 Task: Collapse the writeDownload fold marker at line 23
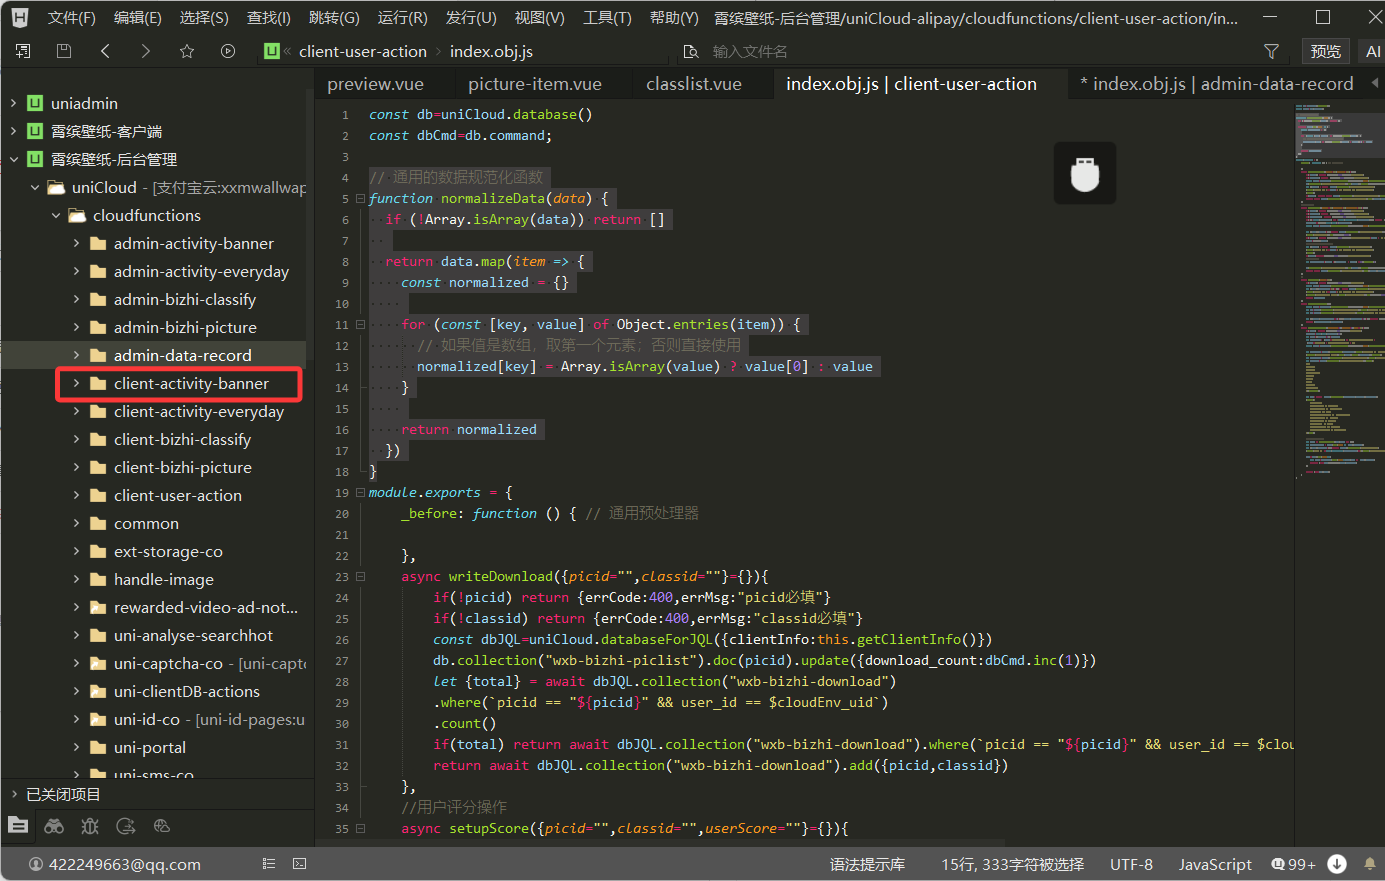pos(360,577)
